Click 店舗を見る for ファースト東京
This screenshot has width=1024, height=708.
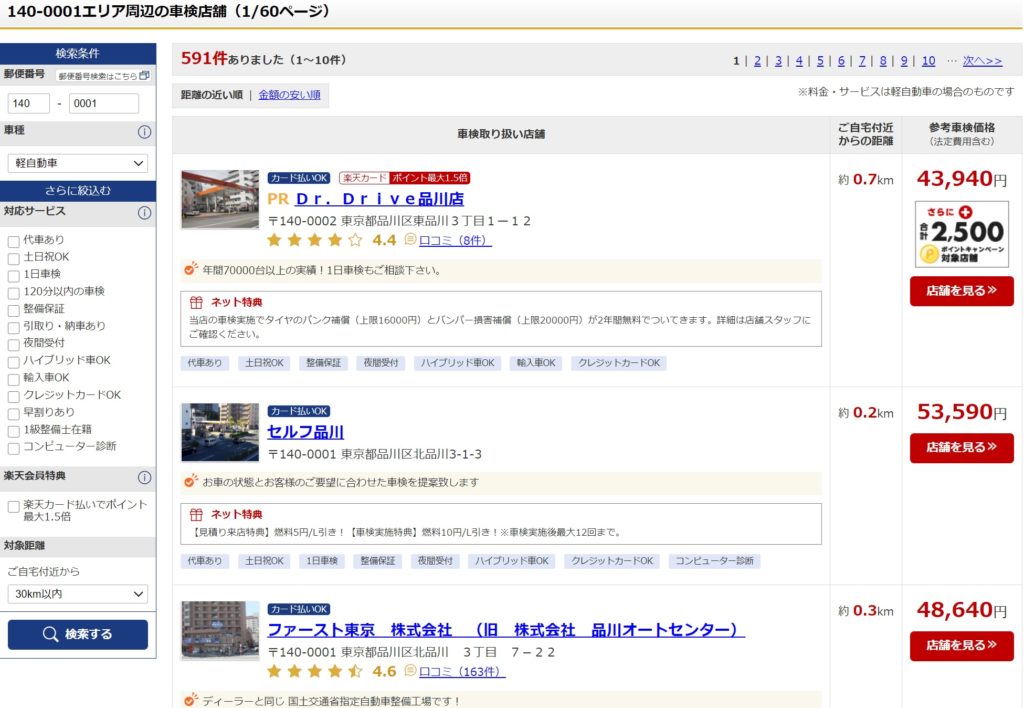(x=961, y=645)
